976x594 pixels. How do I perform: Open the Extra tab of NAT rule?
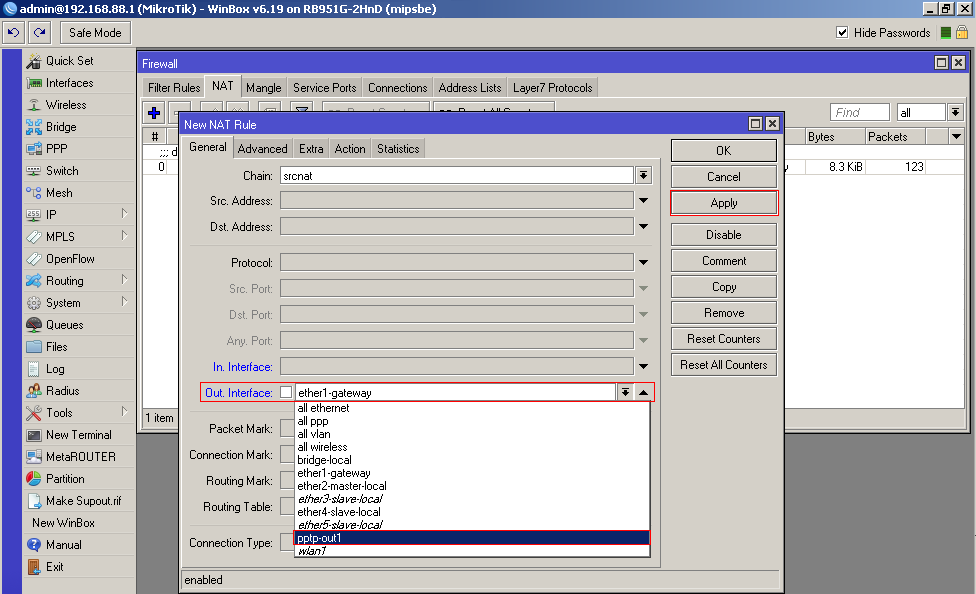pos(311,149)
